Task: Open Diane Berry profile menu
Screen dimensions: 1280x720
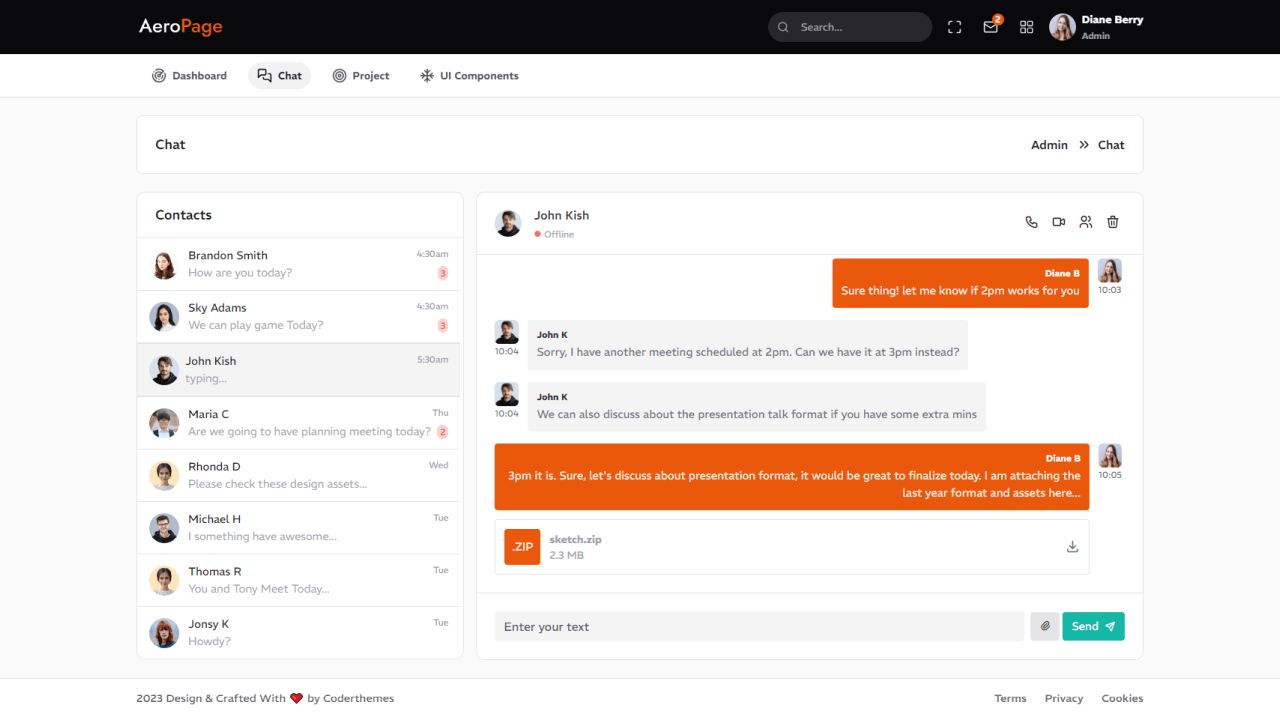Action: click(1096, 27)
